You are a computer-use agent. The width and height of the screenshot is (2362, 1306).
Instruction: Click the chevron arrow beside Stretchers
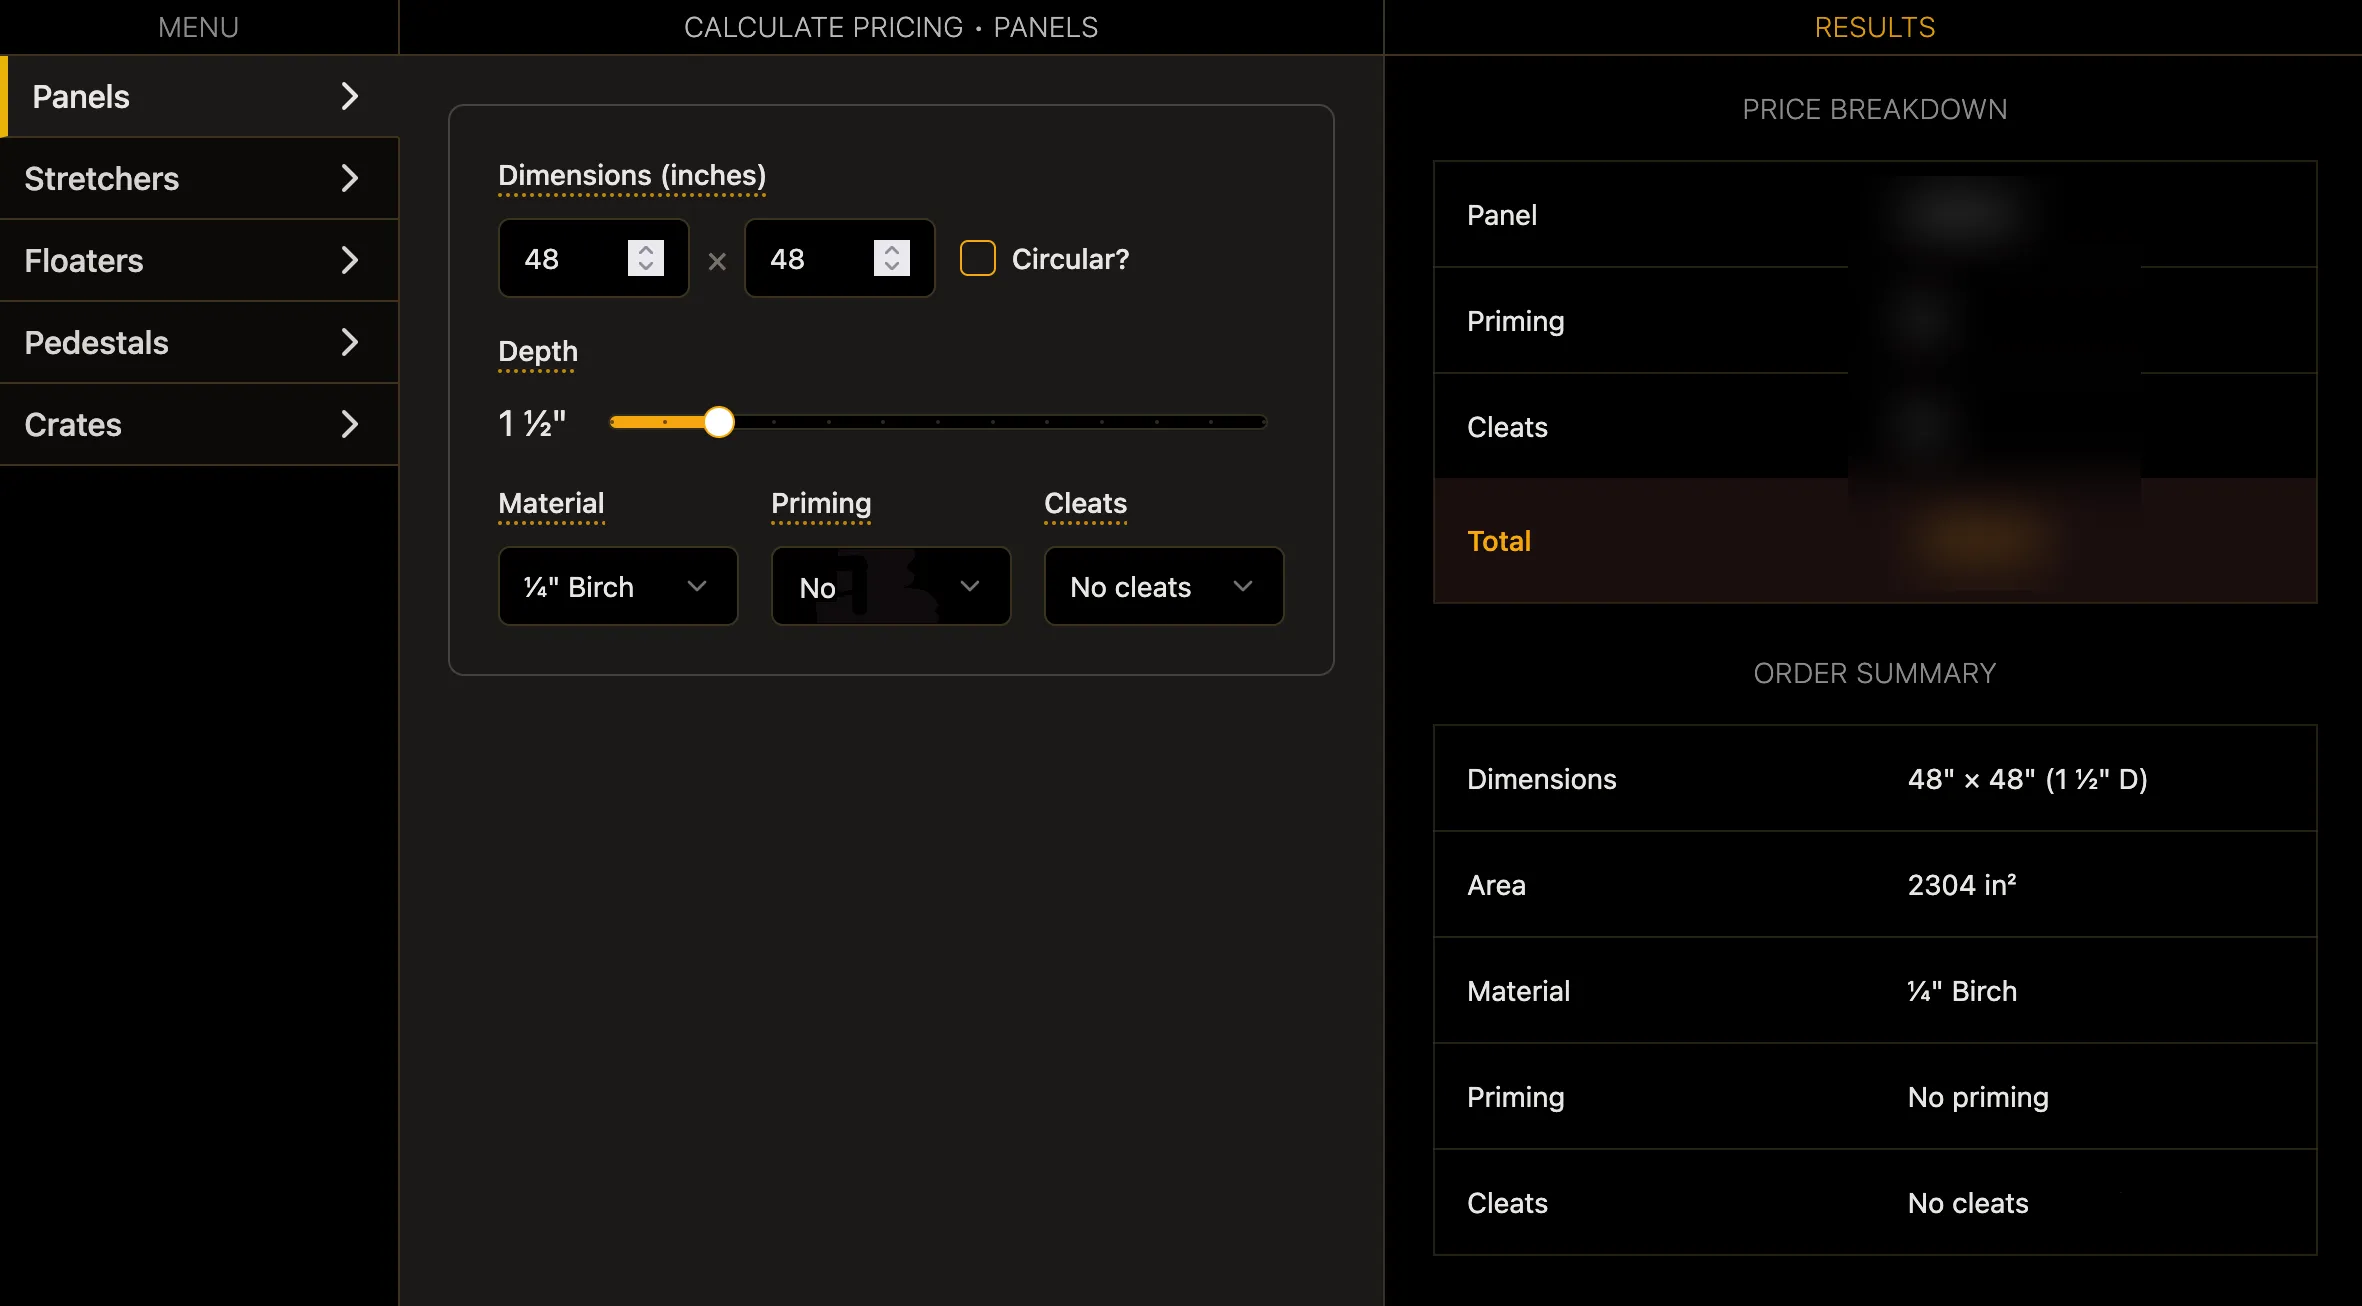[349, 178]
